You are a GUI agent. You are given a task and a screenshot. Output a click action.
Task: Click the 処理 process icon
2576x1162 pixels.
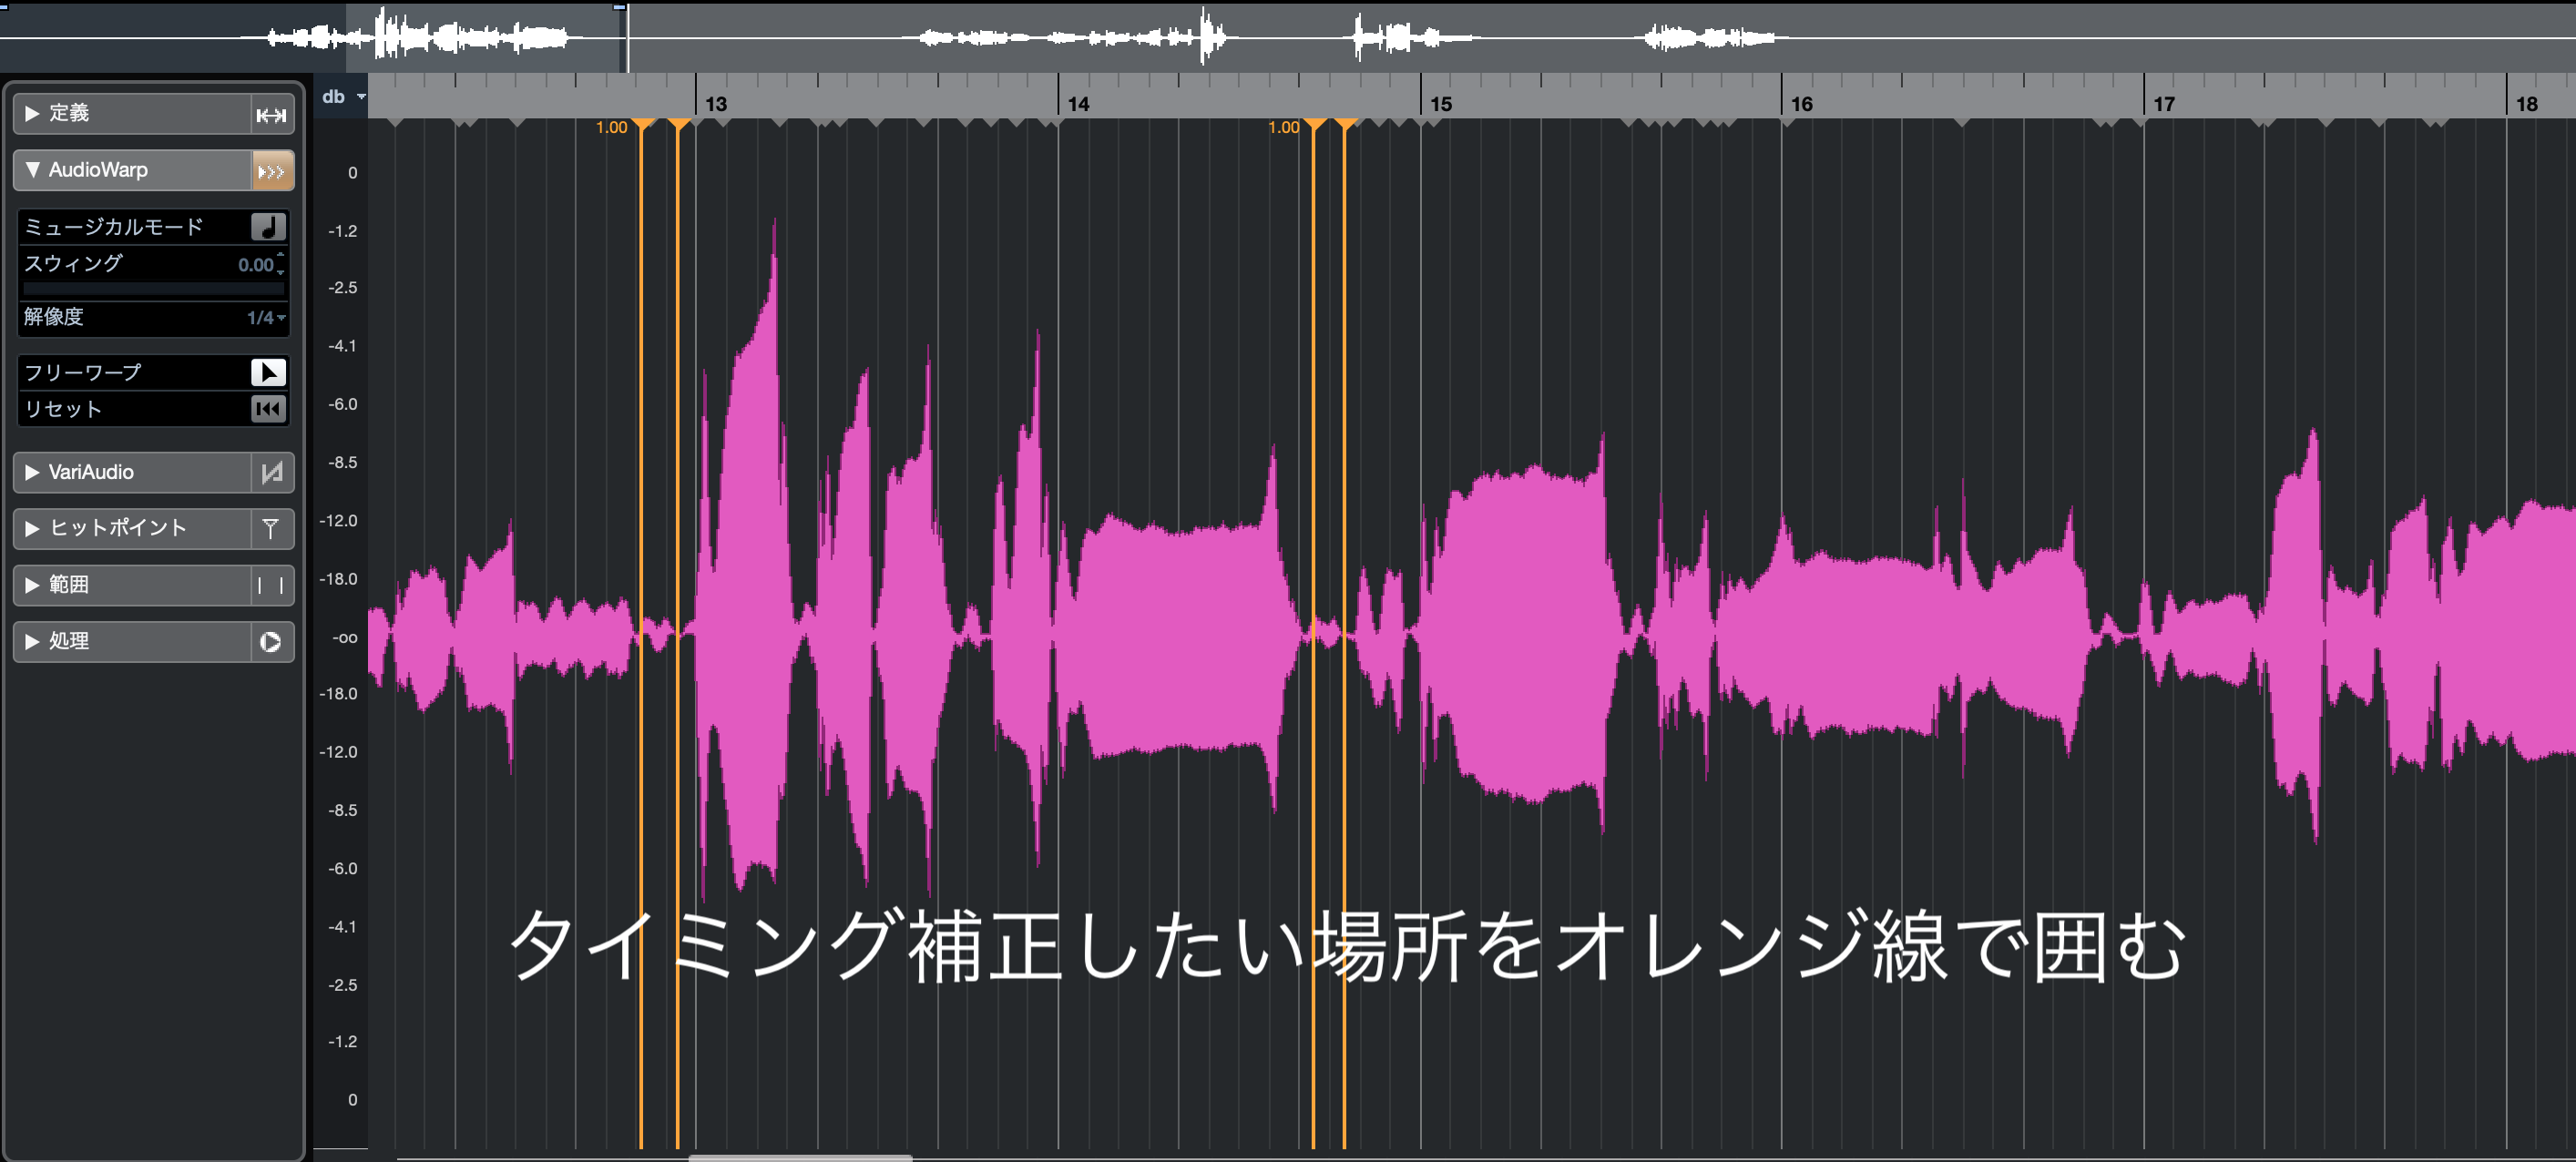pos(271,642)
